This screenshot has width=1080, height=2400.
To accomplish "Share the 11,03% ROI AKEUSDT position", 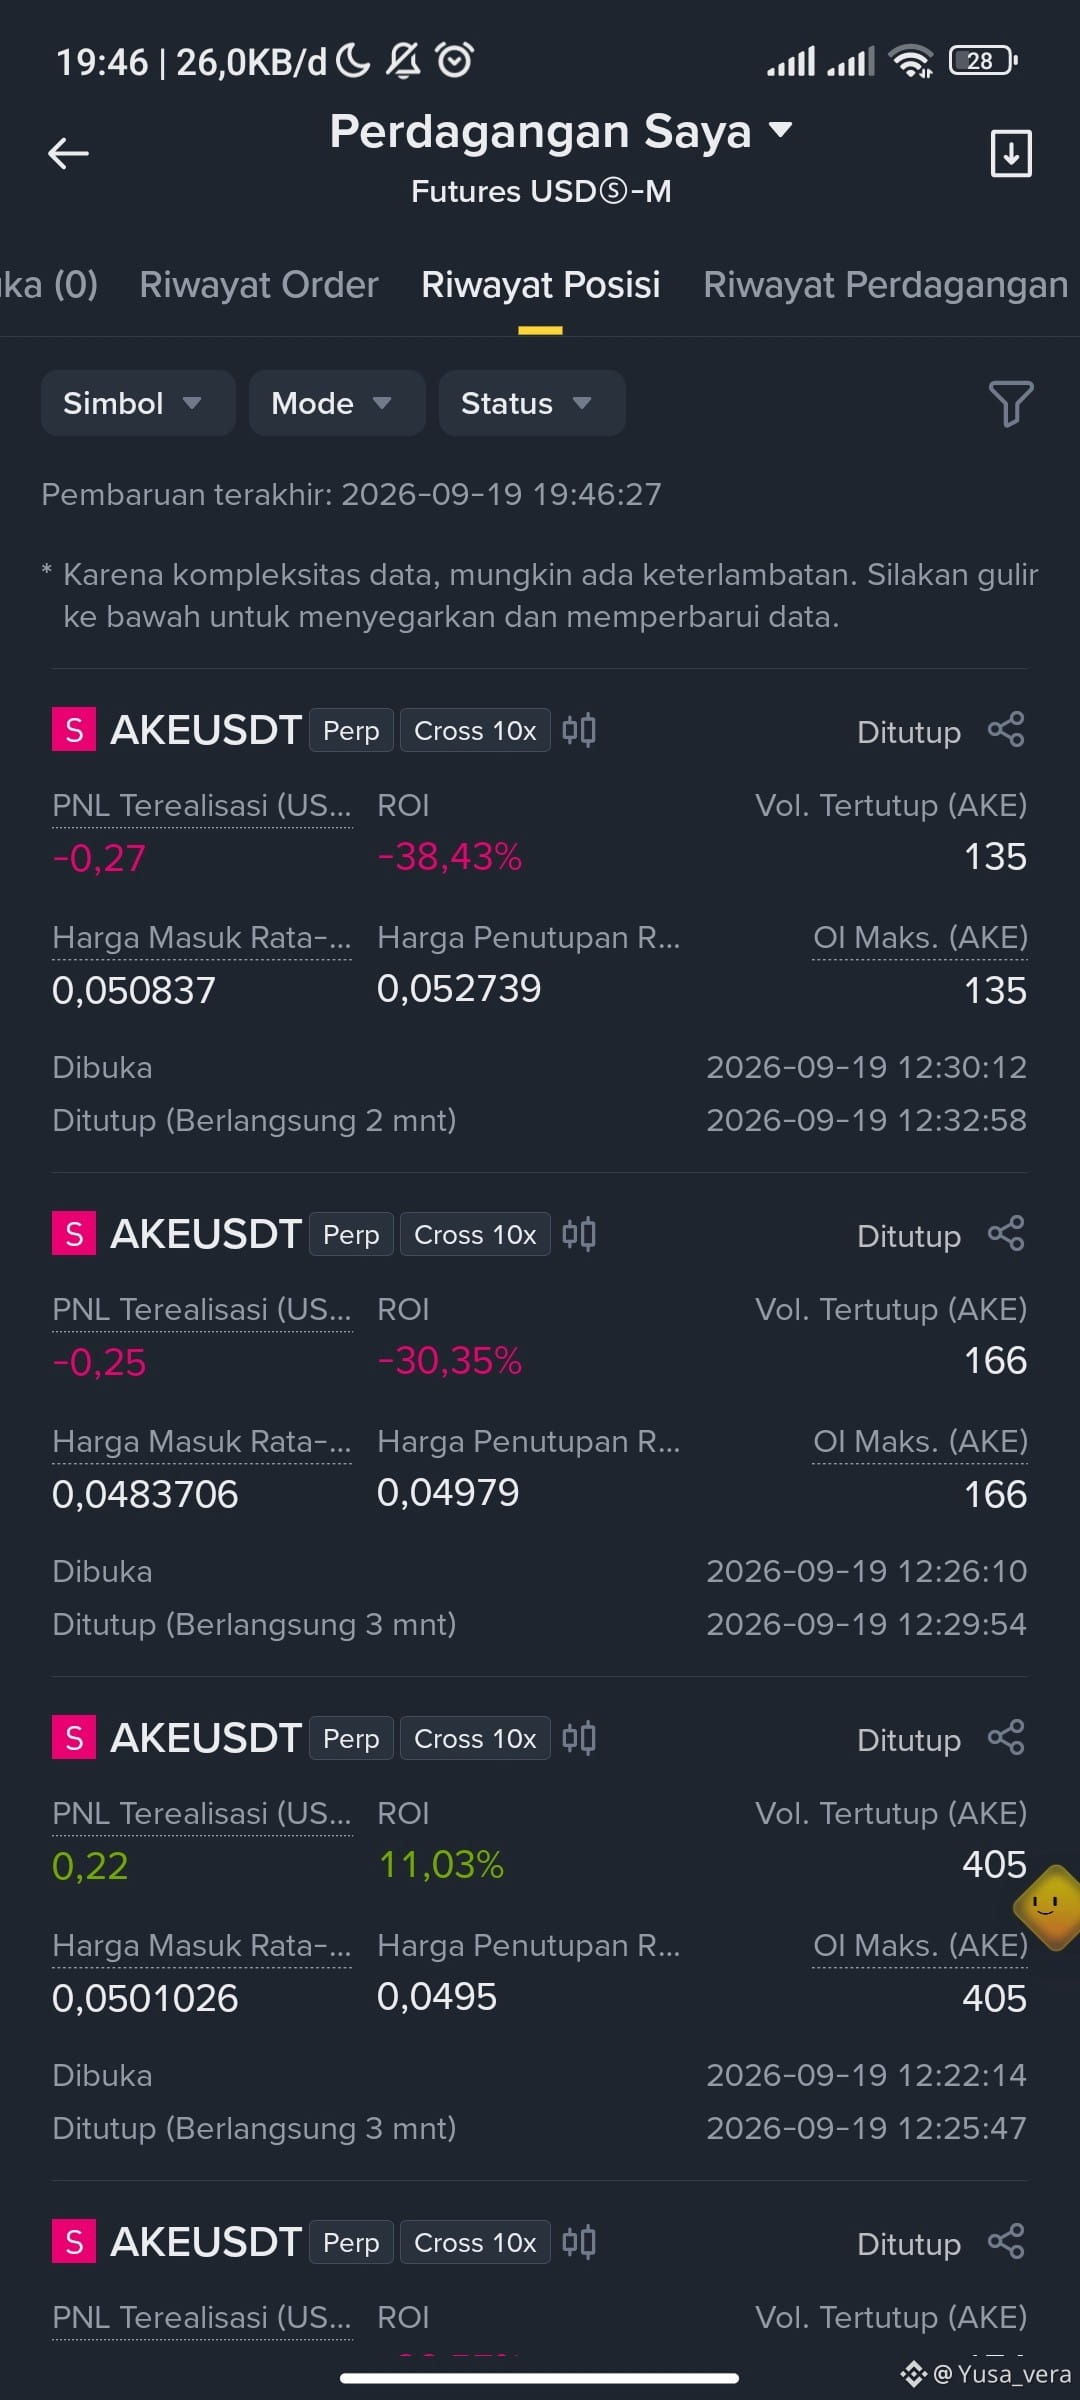I will 1006,1738.
